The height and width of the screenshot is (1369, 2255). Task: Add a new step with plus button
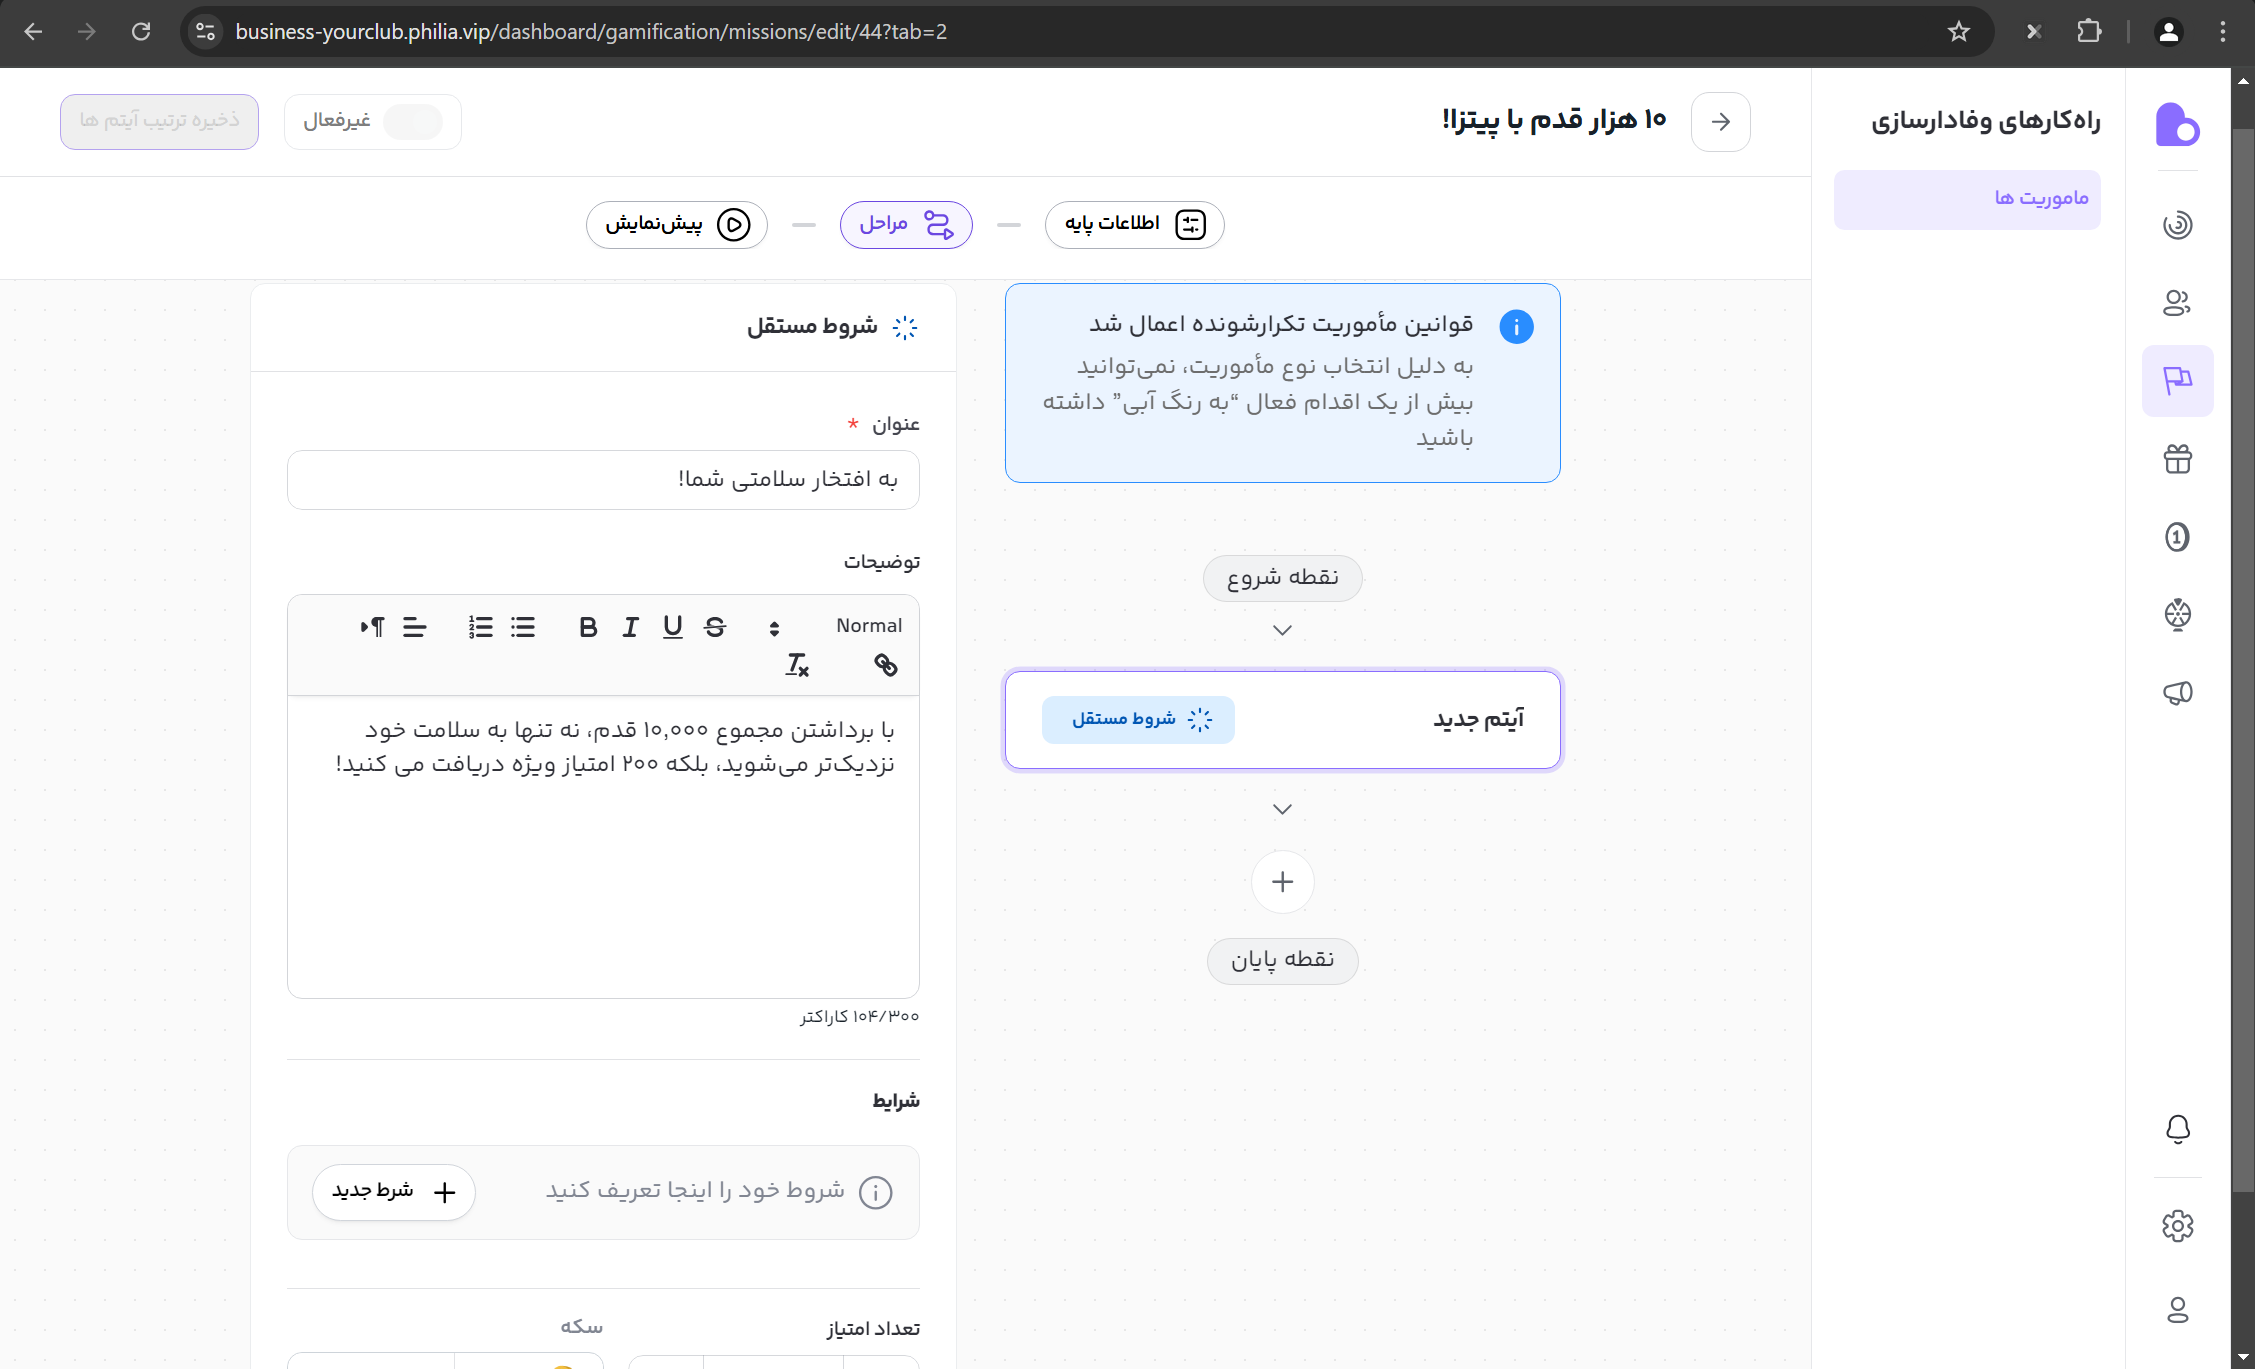pyautogui.click(x=1282, y=882)
